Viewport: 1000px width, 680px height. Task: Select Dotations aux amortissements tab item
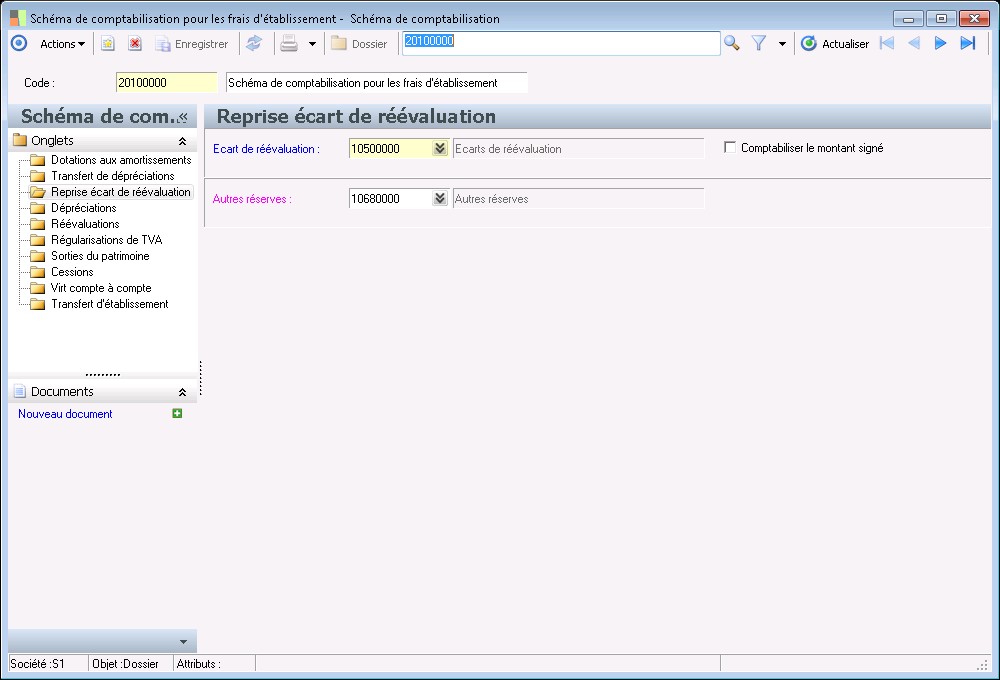[x=120, y=160]
